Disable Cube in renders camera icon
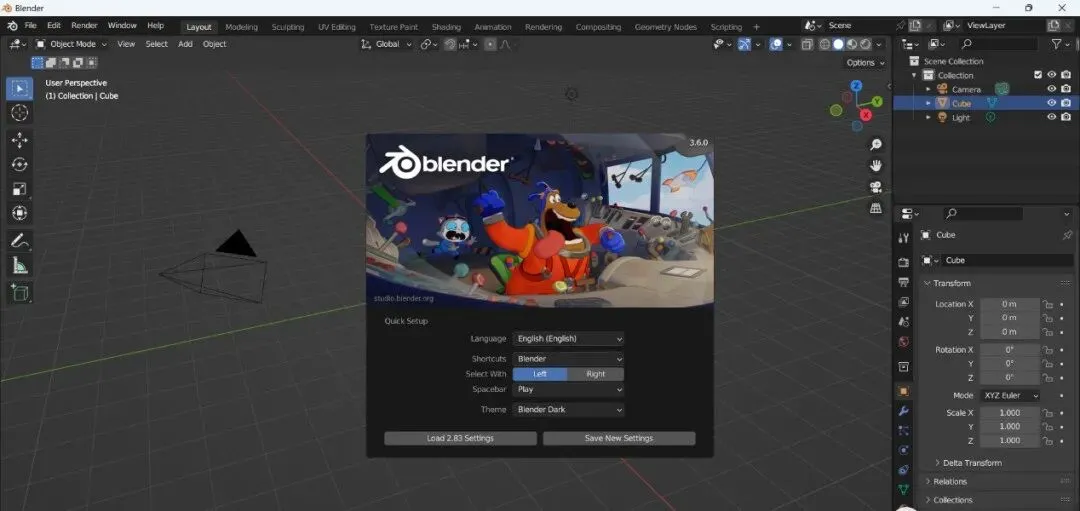 pos(1066,103)
